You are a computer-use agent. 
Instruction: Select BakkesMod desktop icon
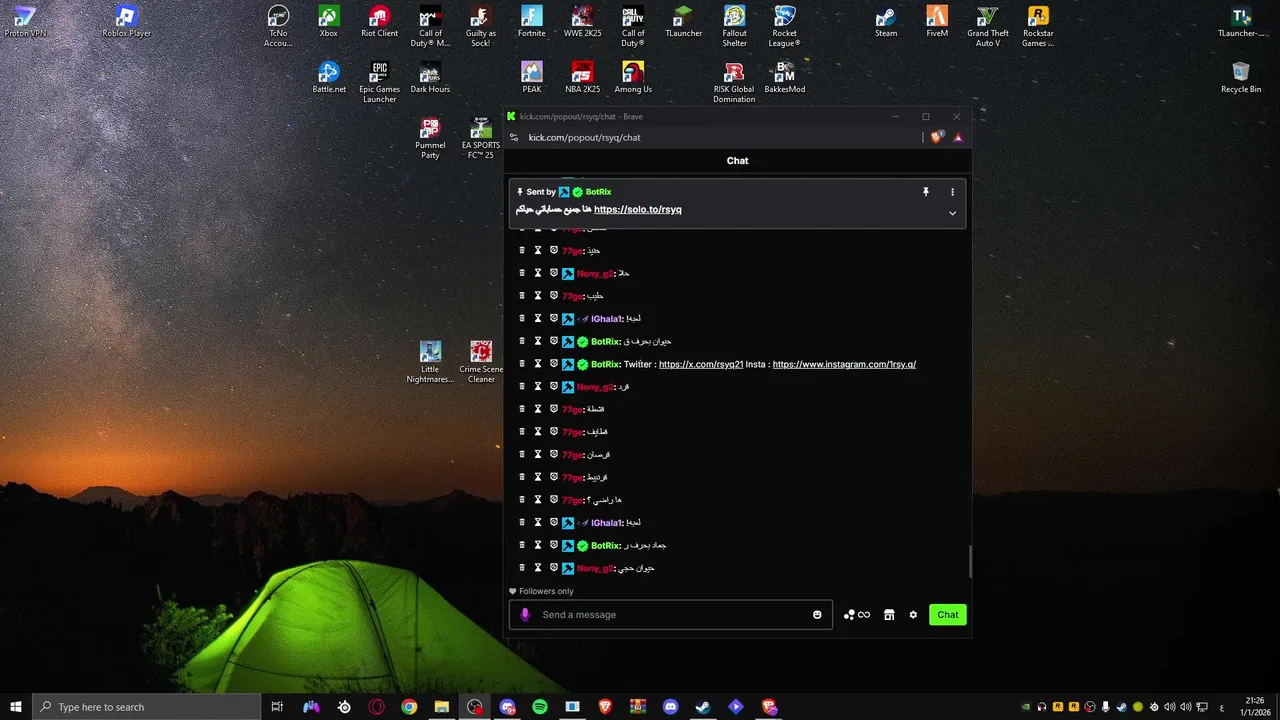[x=785, y=78]
